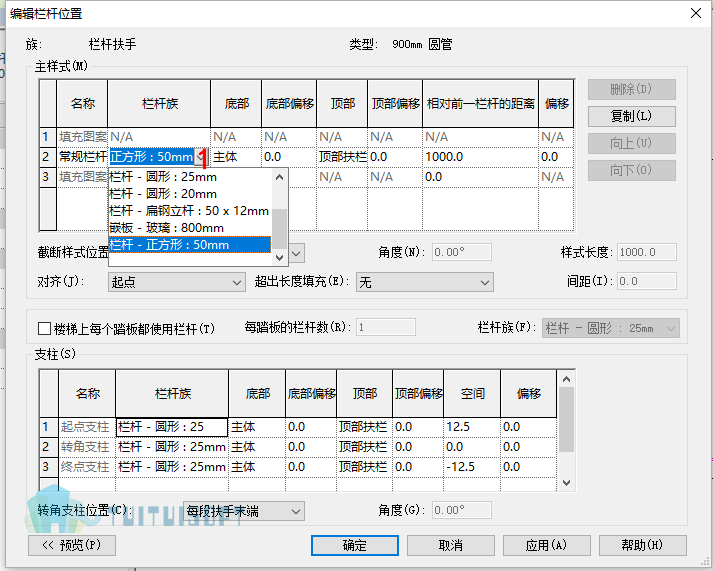Image resolution: width=713 pixels, height=571 pixels.
Task: Click 栏杆族 cell of 转角支柱 row
Action: pyautogui.click(x=172, y=447)
